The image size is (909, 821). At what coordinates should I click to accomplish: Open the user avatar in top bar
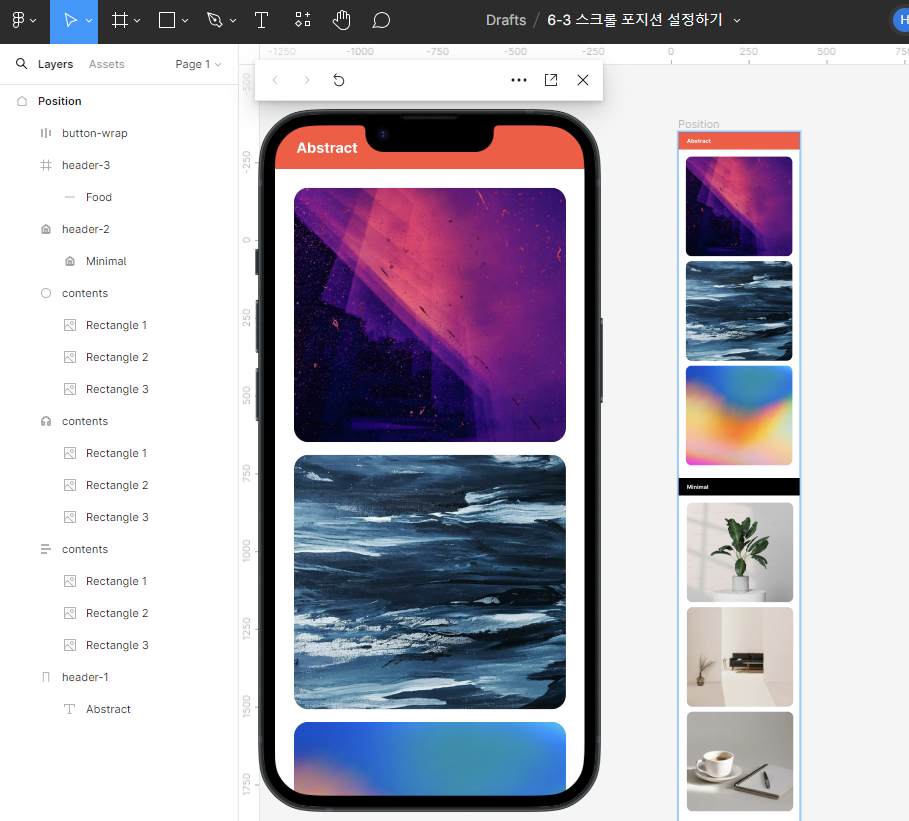902,20
